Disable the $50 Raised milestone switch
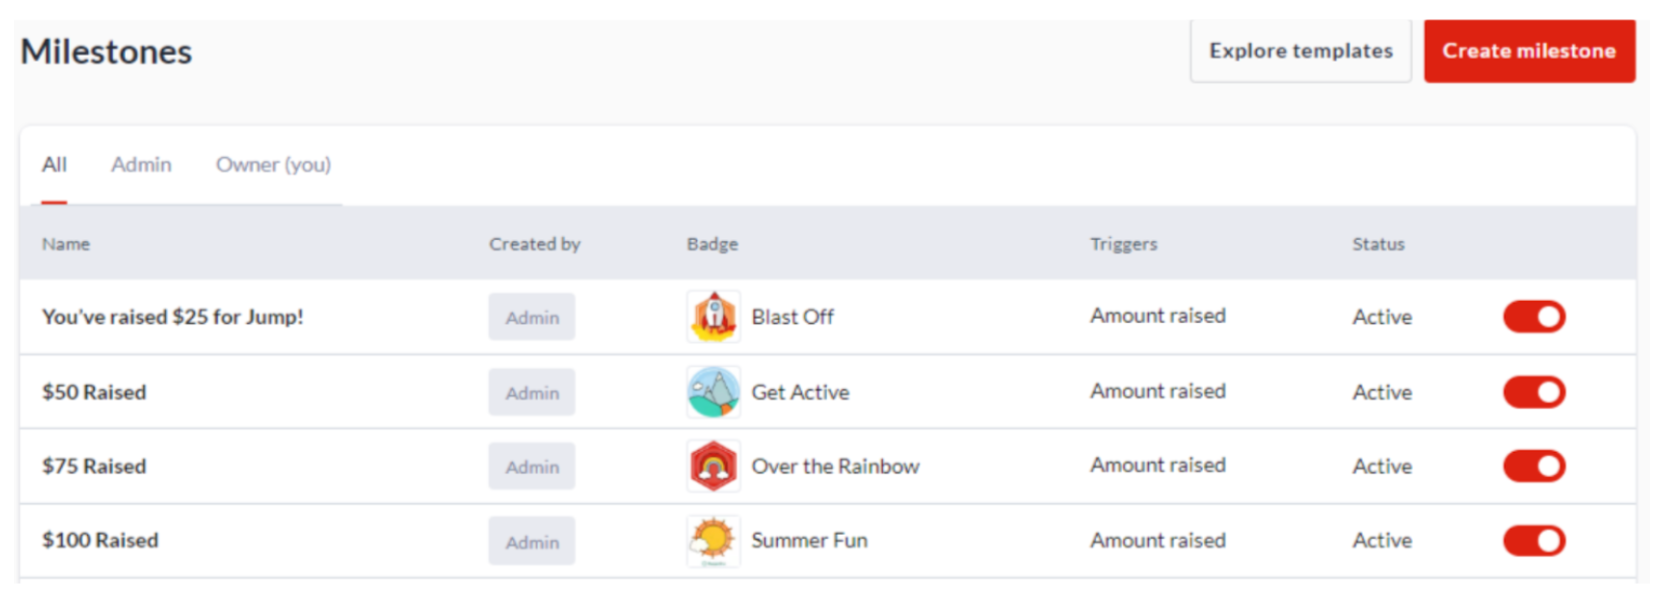1664x602 pixels. 1534,392
